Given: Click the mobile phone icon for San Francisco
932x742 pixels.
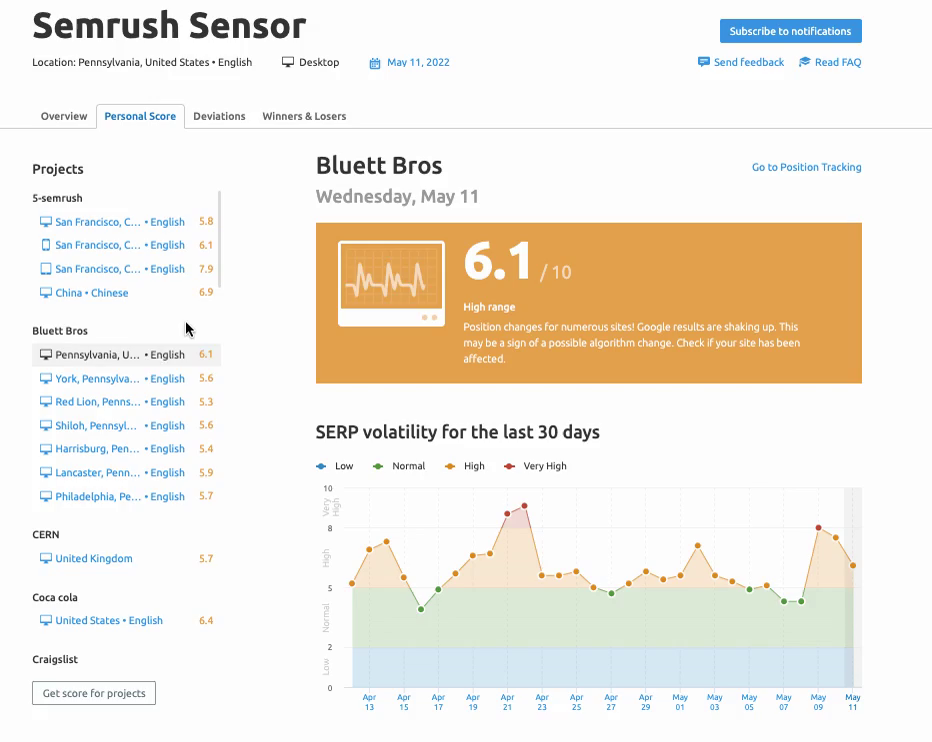Looking at the screenshot, I should pos(45,245).
